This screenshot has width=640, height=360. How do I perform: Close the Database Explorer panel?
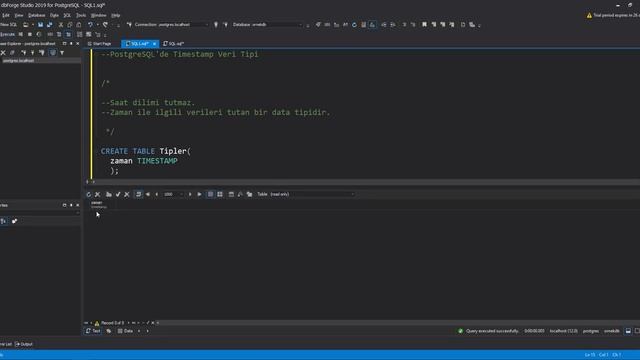click(x=78, y=44)
